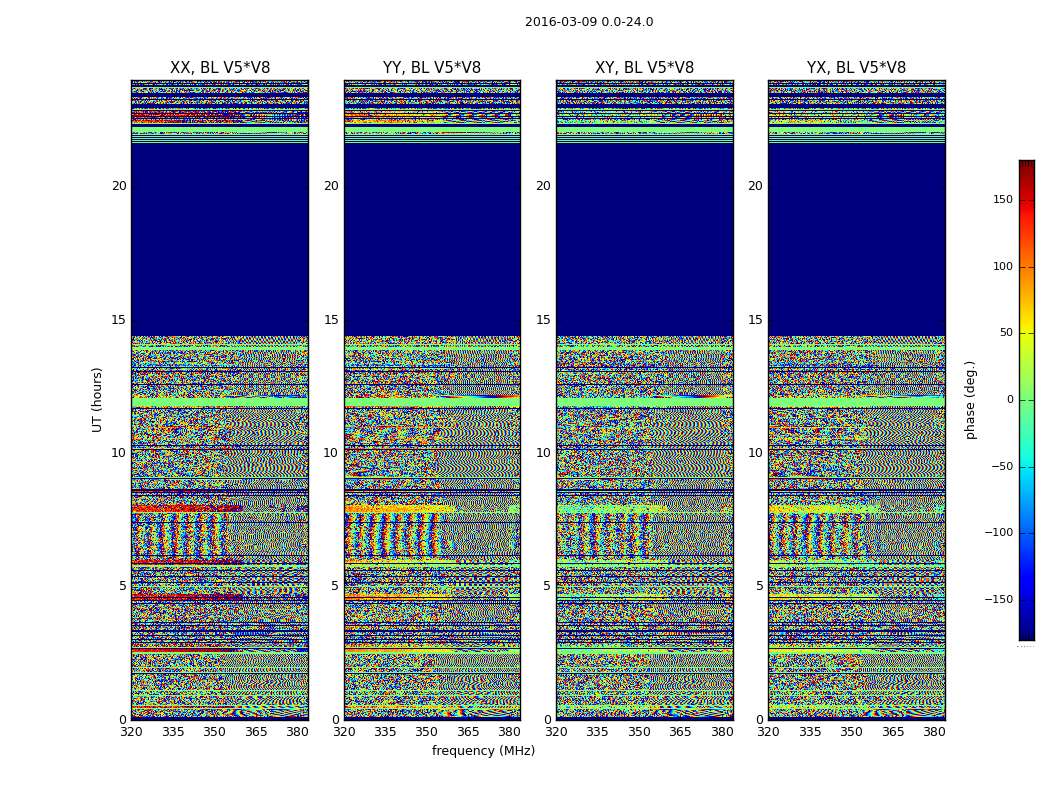Click the "20" y-tick of XX panel
1050x800 pixels.
(119, 186)
